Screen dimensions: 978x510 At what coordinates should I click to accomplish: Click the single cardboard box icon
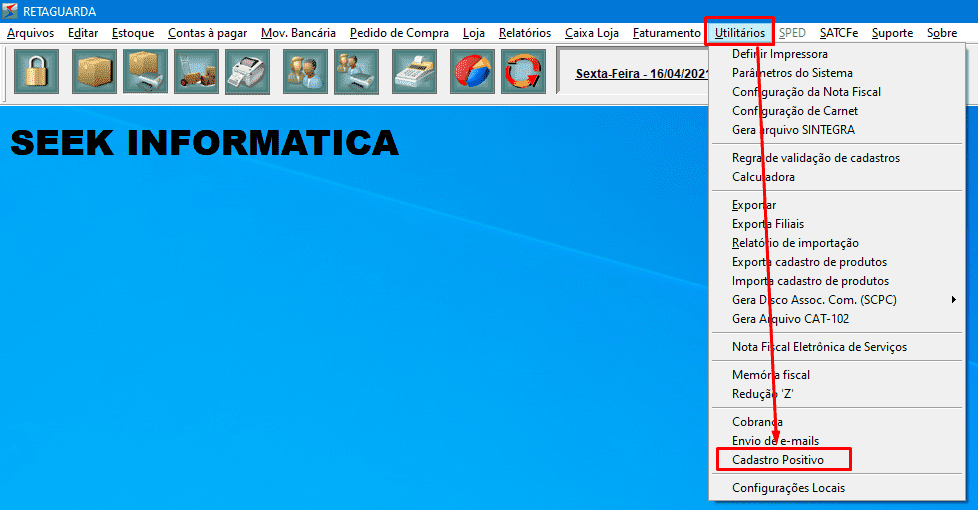(94, 72)
